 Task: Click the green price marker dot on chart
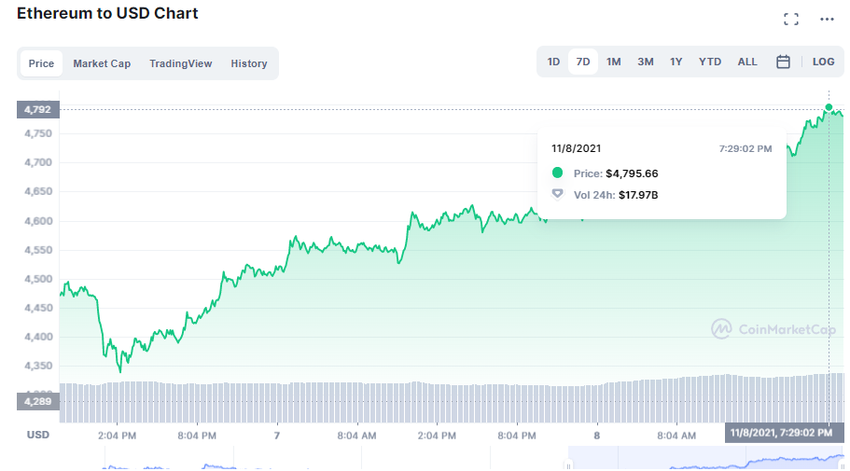829,107
